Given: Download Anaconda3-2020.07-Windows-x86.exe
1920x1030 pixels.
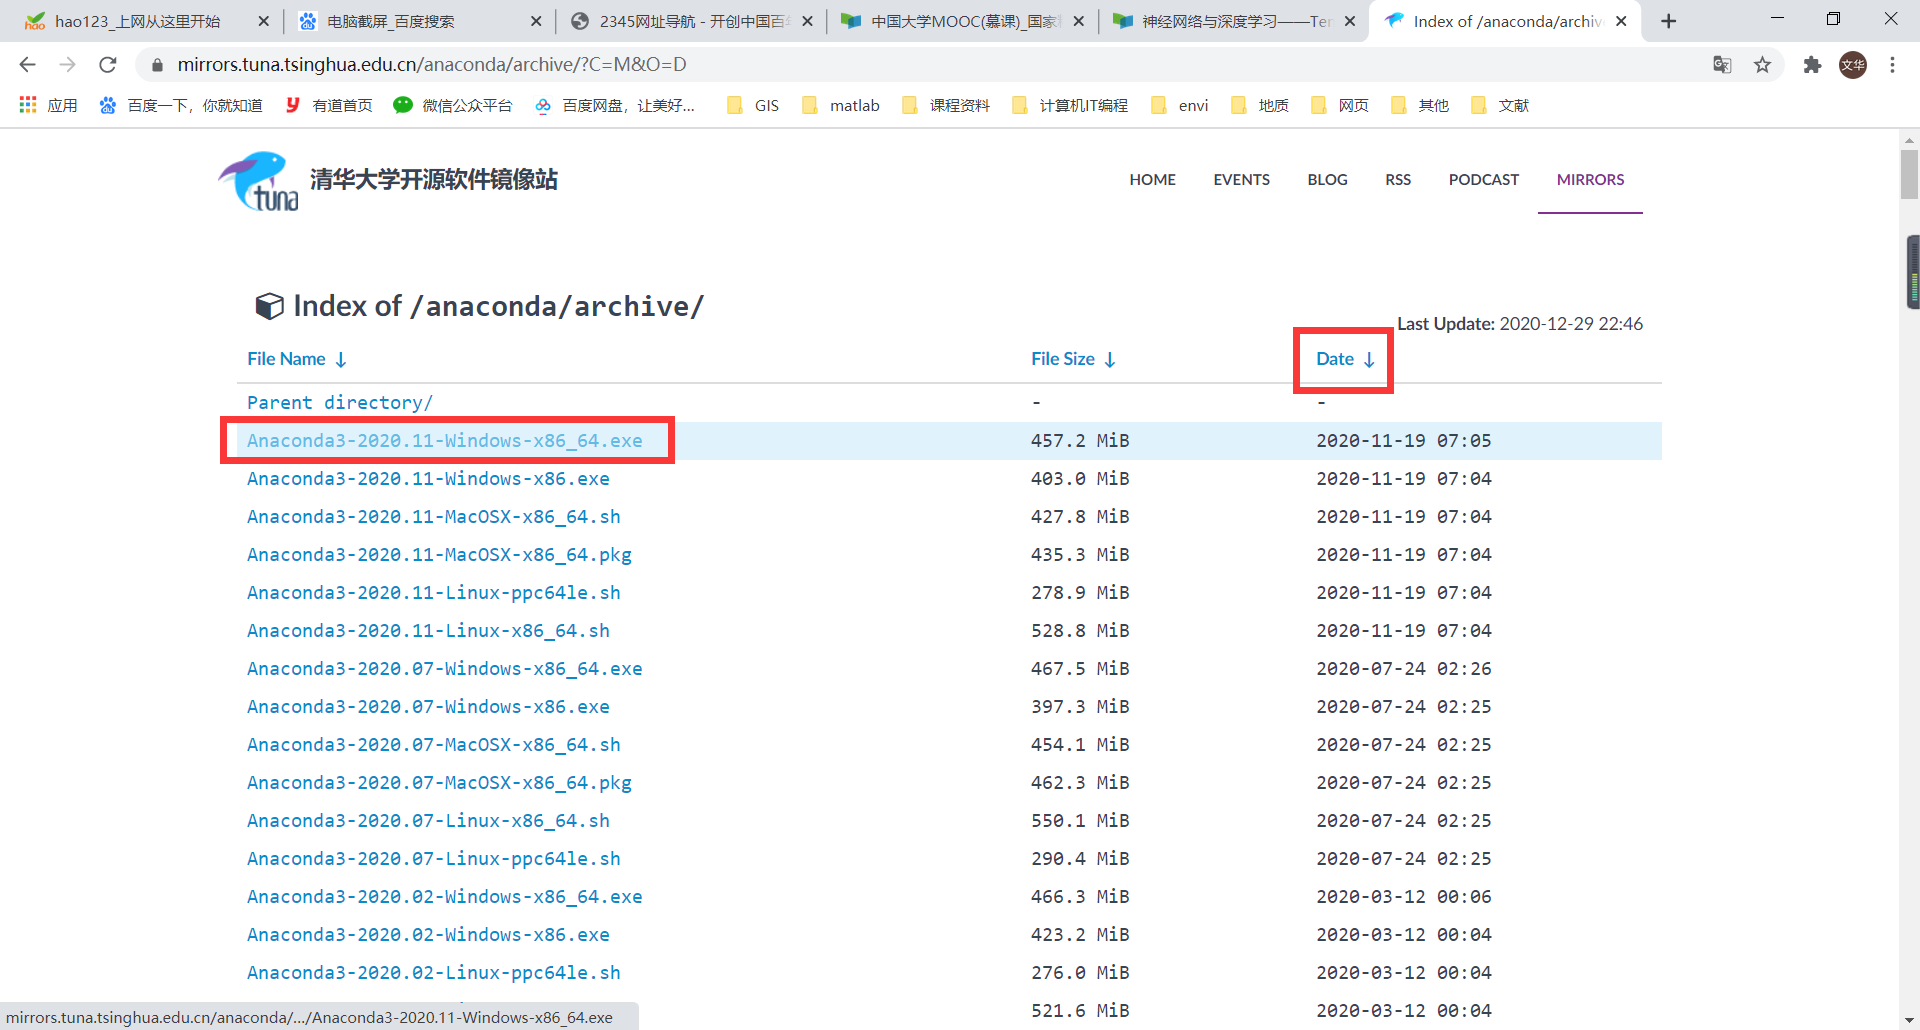Looking at the screenshot, I should pos(428,707).
